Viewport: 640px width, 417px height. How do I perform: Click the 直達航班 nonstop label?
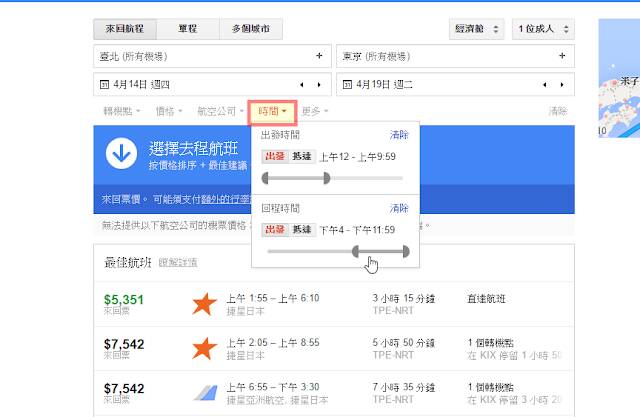[486, 299]
